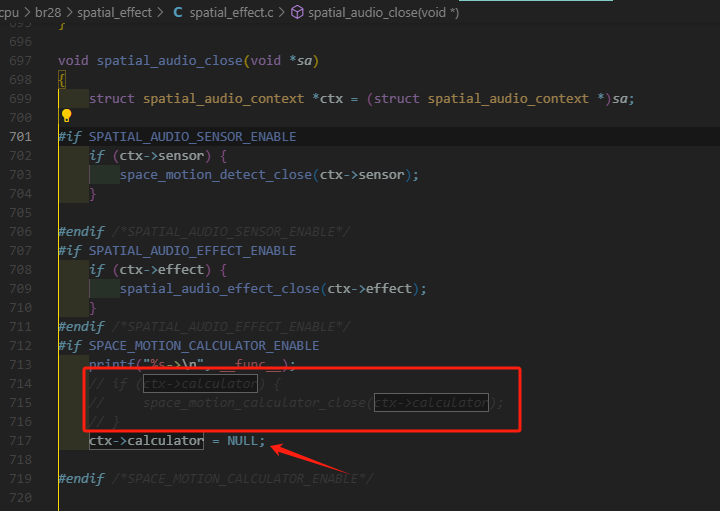Click the spatial_audio_close function name on line 697
The width and height of the screenshot is (720, 511).
tap(169, 61)
